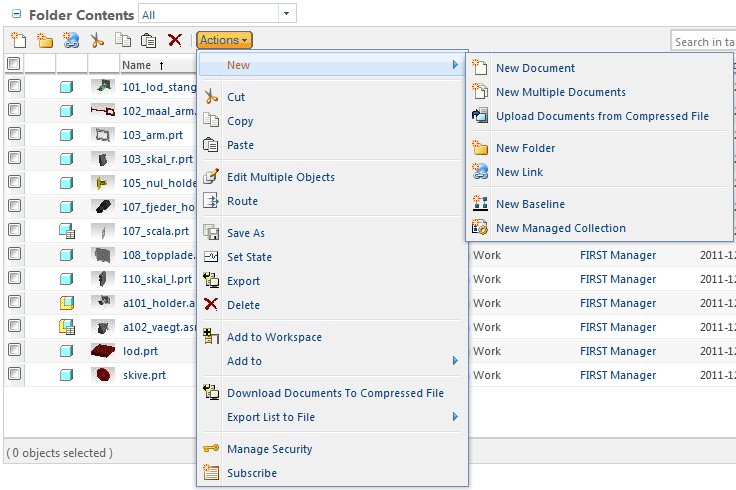Click the New Multiple Documents icon
Screen dimensions: 736x490
pyautogui.click(x=480, y=92)
